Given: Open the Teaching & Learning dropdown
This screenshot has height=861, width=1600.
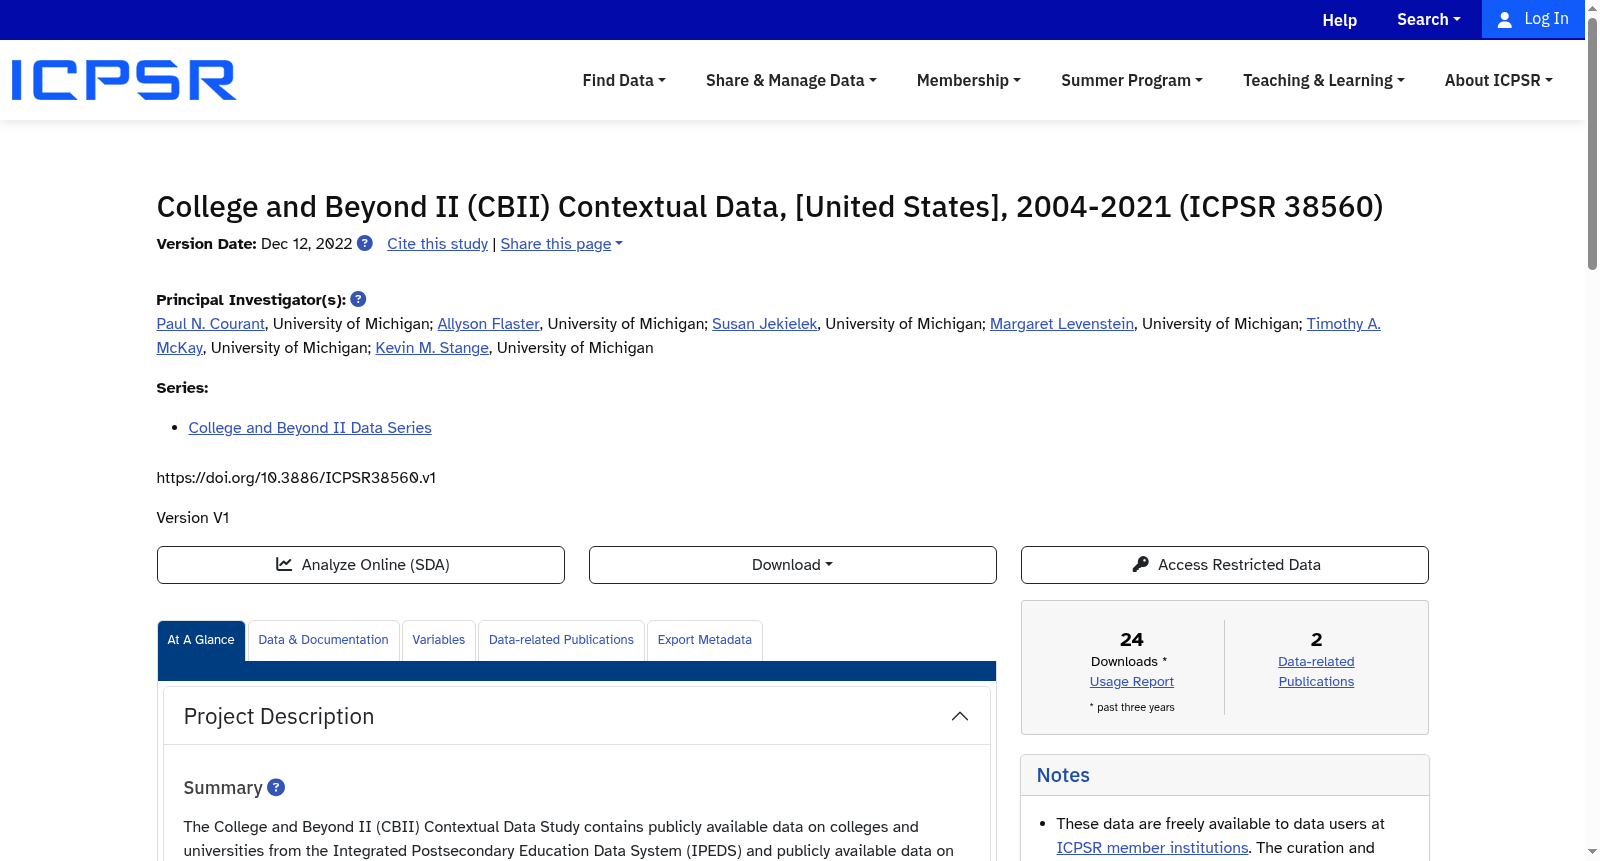Looking at the screenshot, I should click(1324, 80).
